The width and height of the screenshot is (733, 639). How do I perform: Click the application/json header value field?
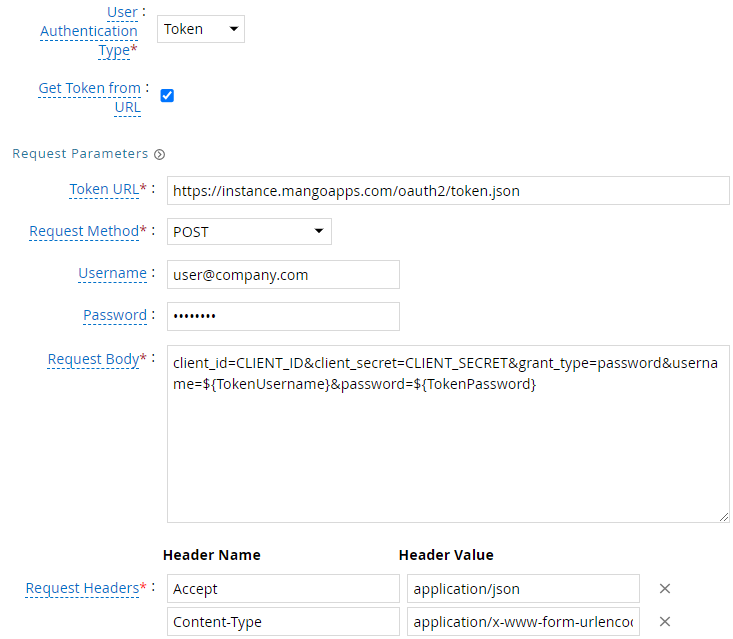click(523, 589)
